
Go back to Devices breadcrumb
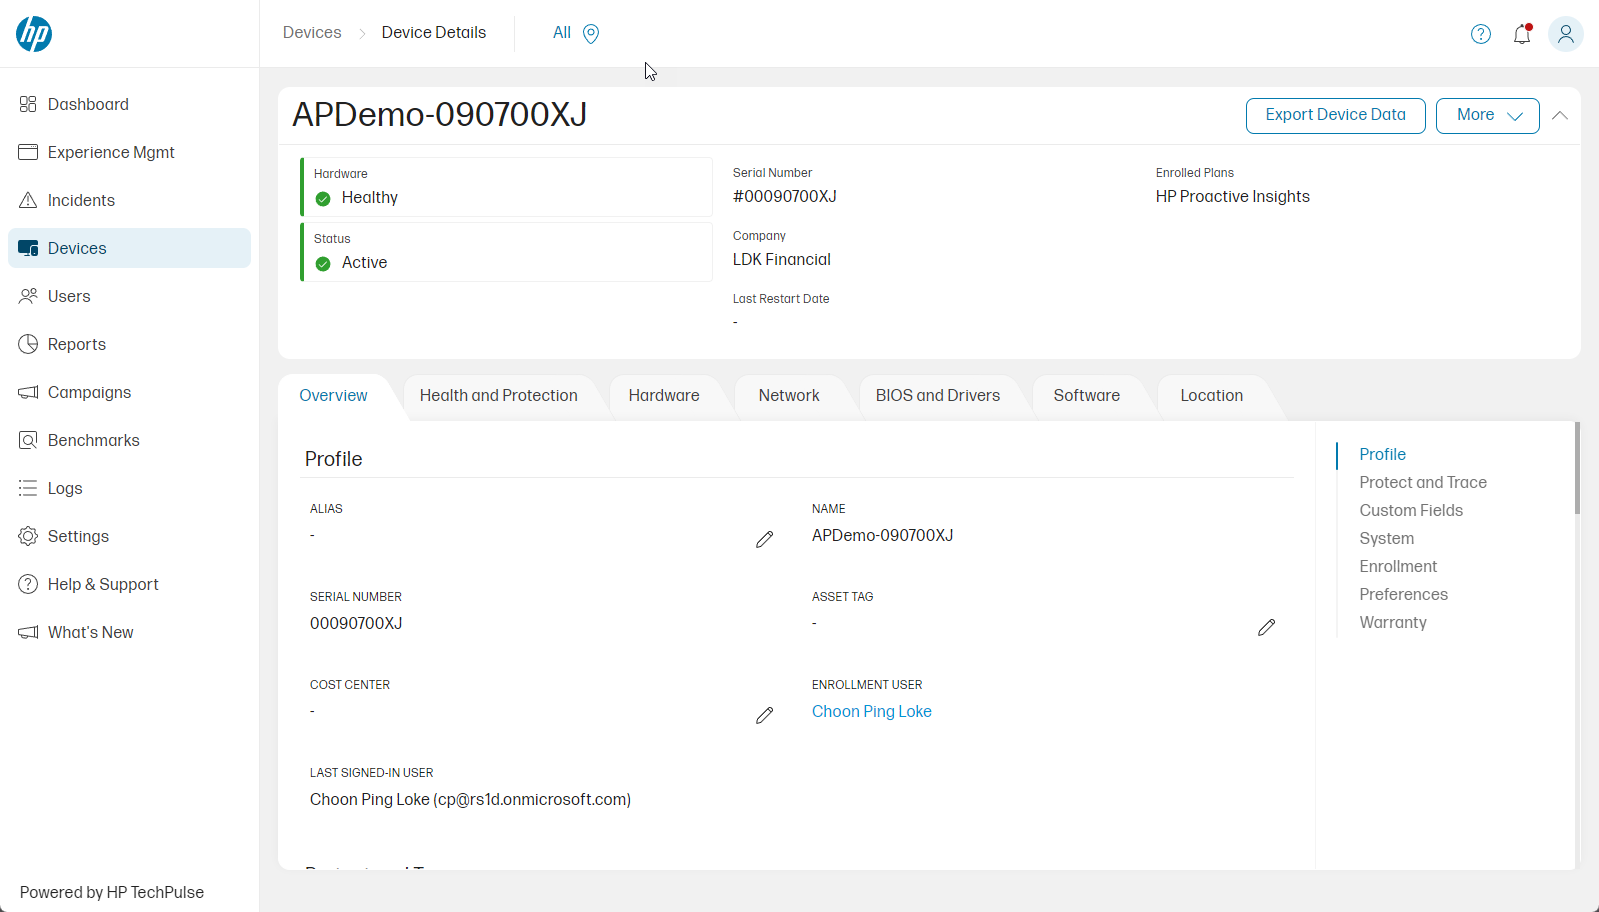tap(312, 33)
